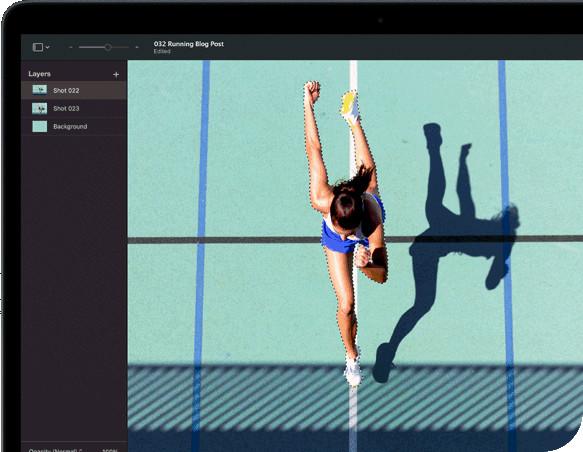Toggle the sidebar layout icon

(x=38, y=47)
